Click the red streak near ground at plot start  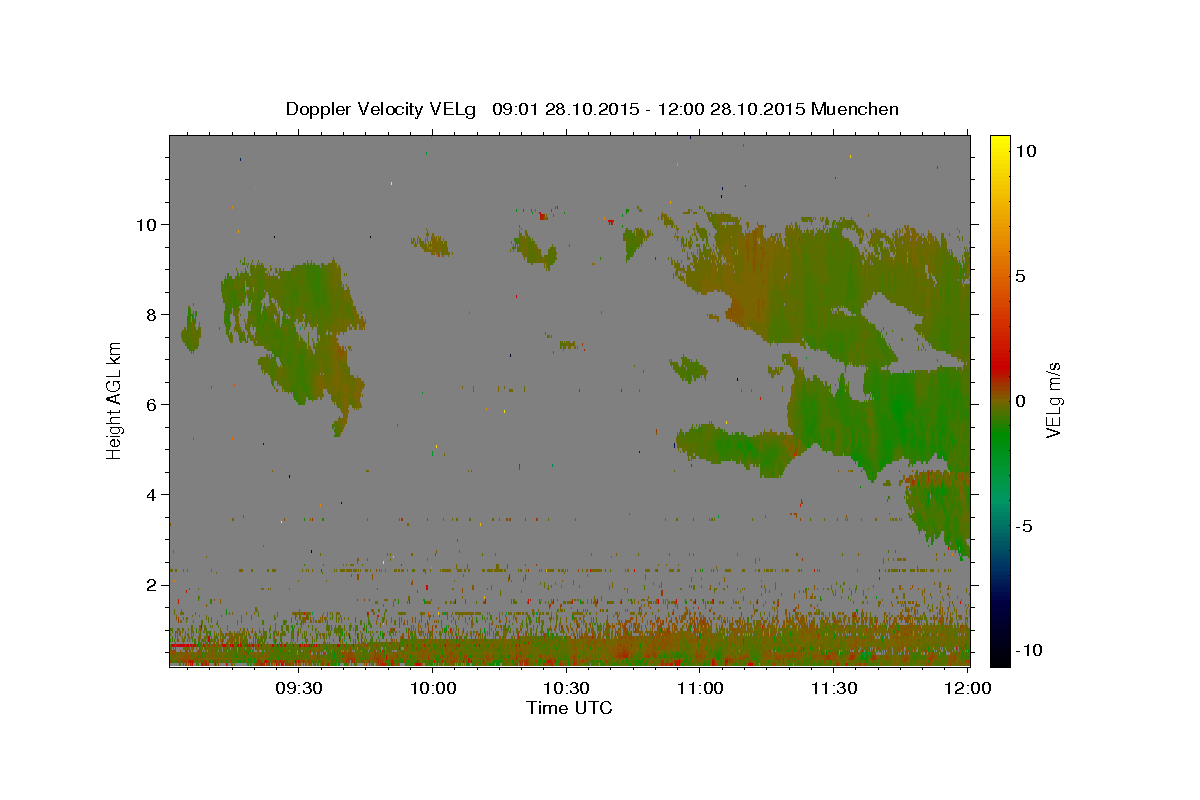(x=198, y=646)
